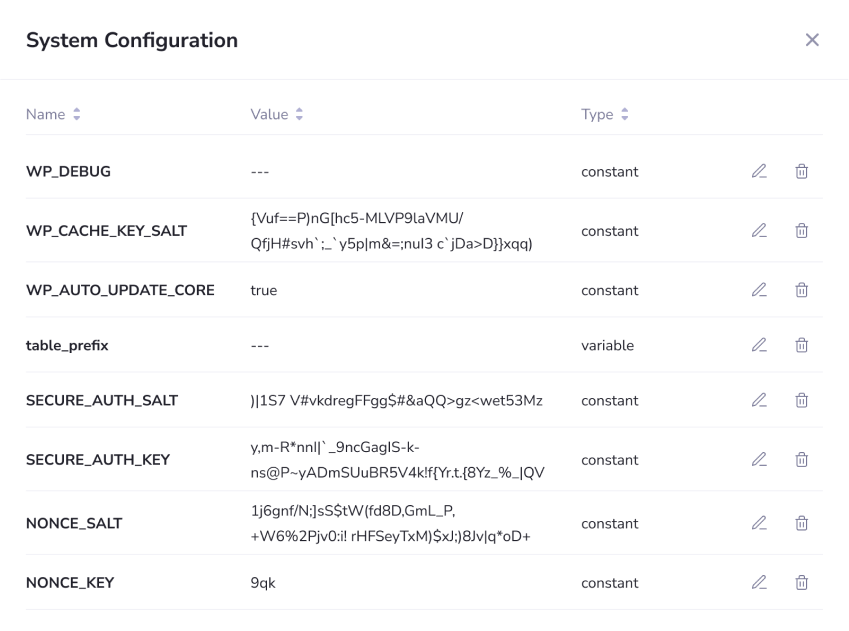This screenshot has width=849, height=631.
Task: Edit the NONCE_KEY entry
Action: click(759, 582)
